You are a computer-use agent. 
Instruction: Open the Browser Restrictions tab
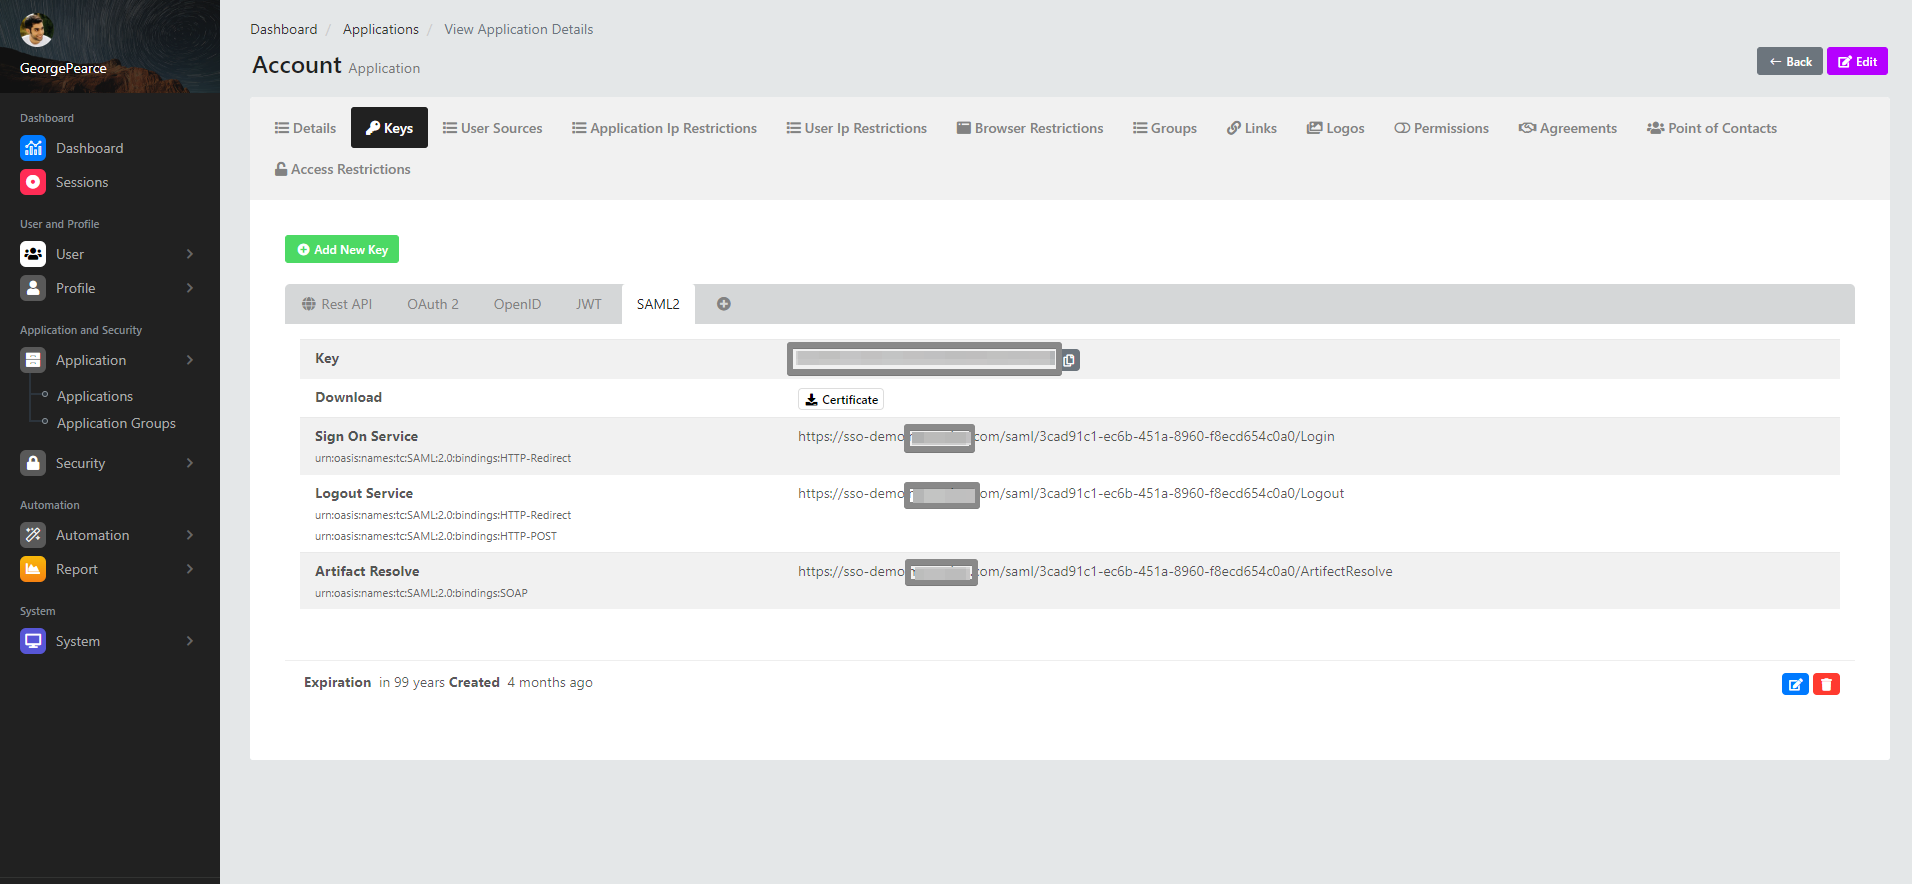[x=1029, y=128]
